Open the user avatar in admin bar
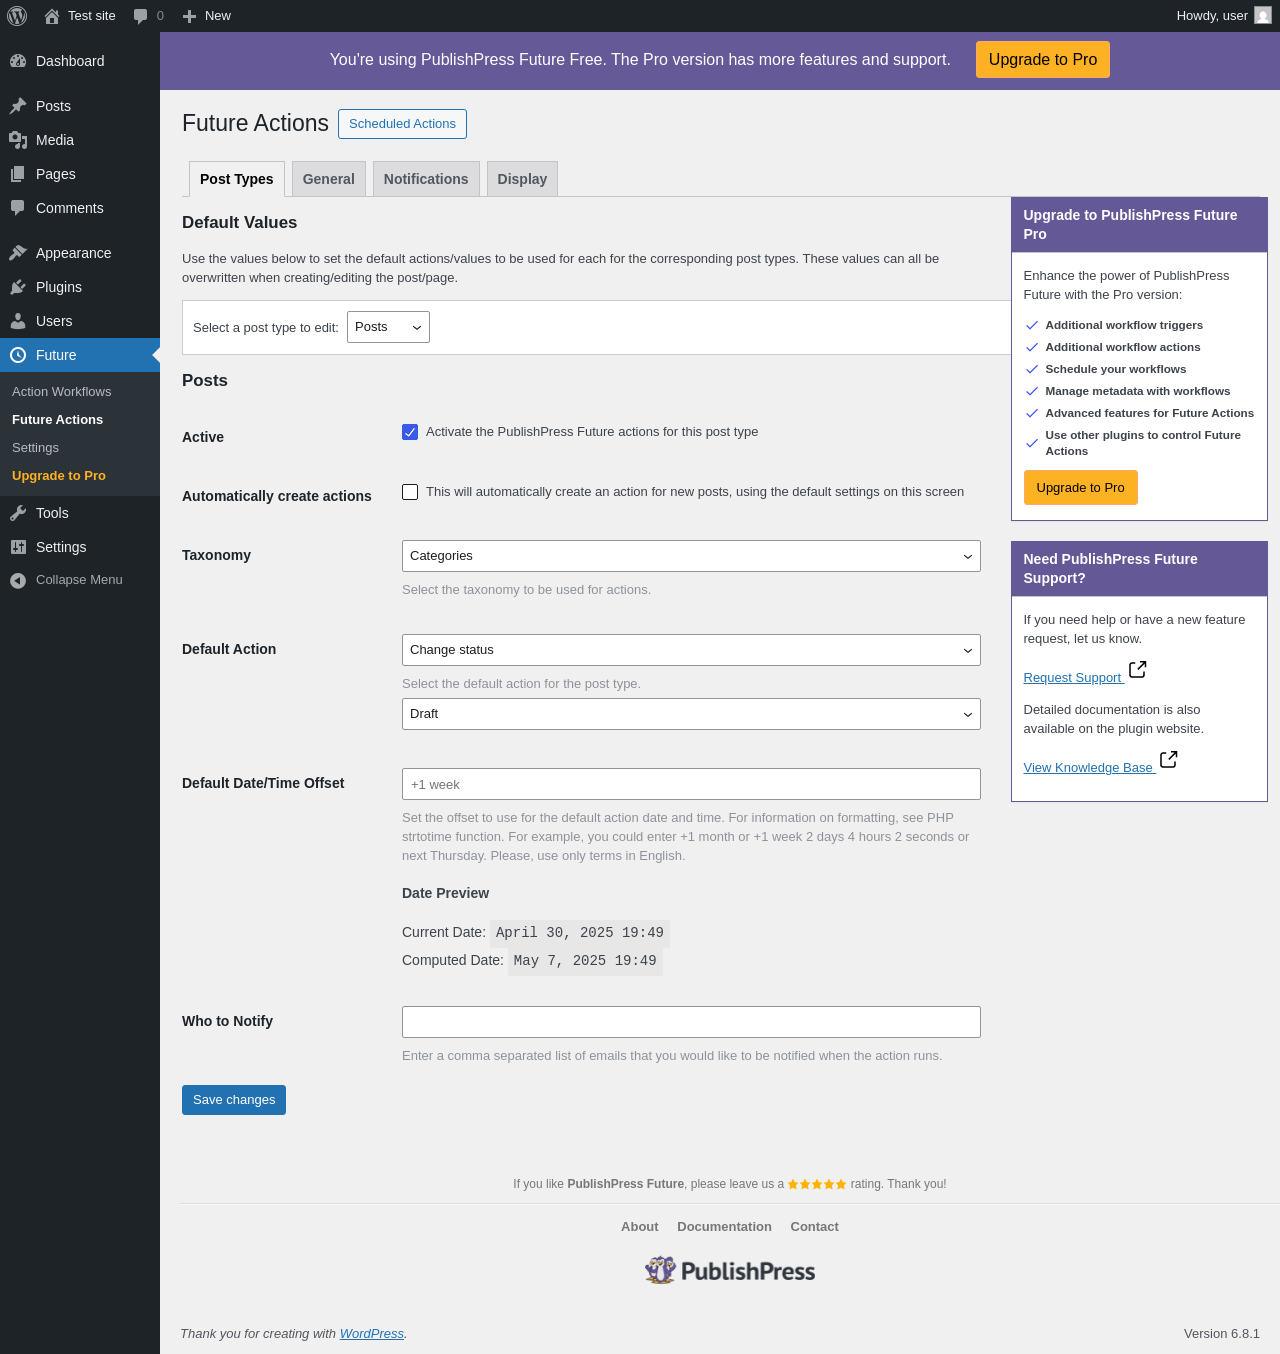Viewport: 1280px width, 1354px height. click(x=1263, y=16)
